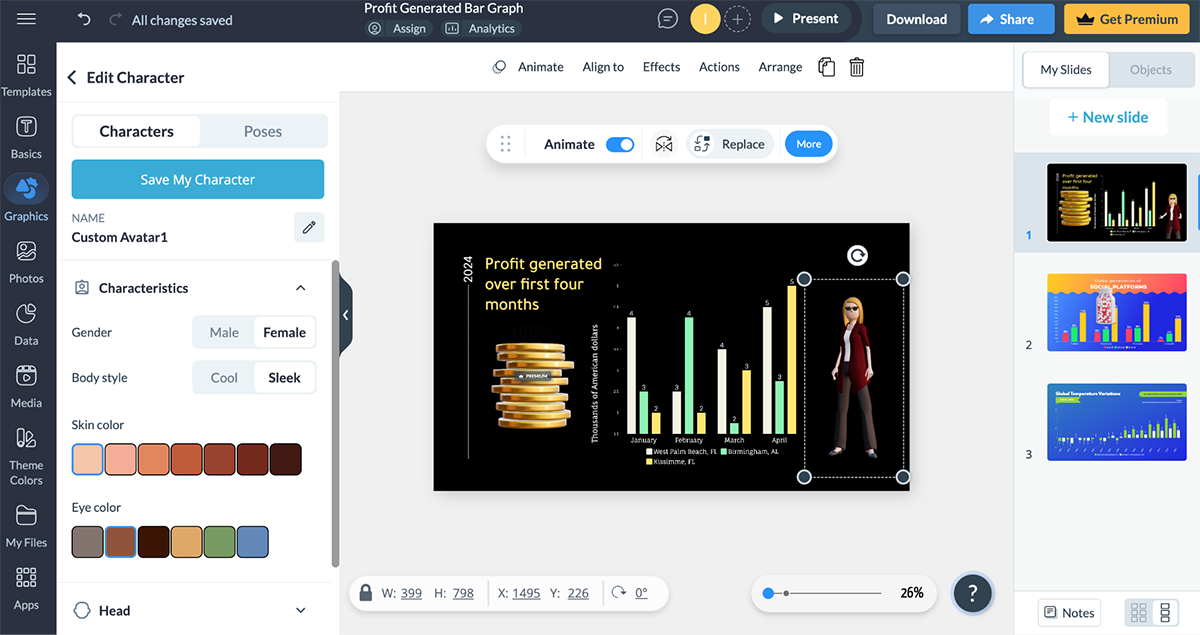Select Male as the character gender
Image resolution: width=1200 pixels, height=635 pixels.
(223, 331)
